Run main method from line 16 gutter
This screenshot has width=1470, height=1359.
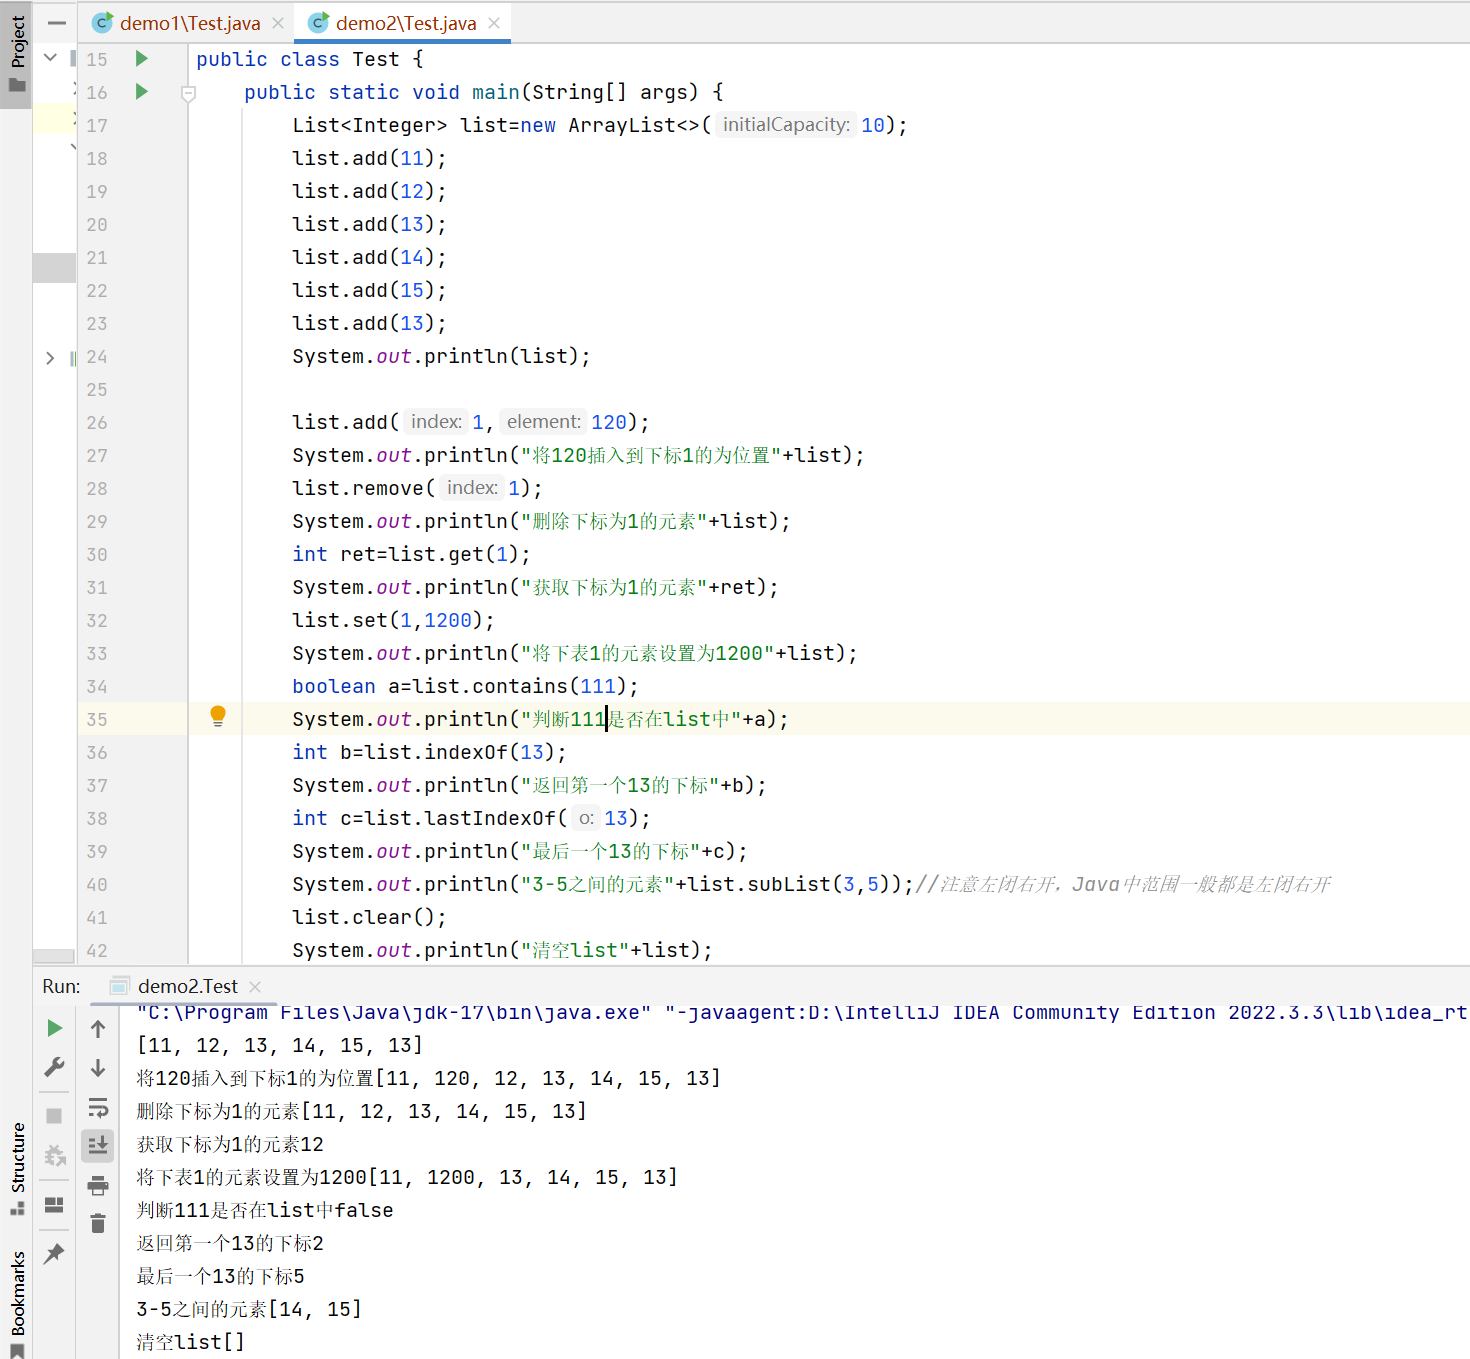142,92
